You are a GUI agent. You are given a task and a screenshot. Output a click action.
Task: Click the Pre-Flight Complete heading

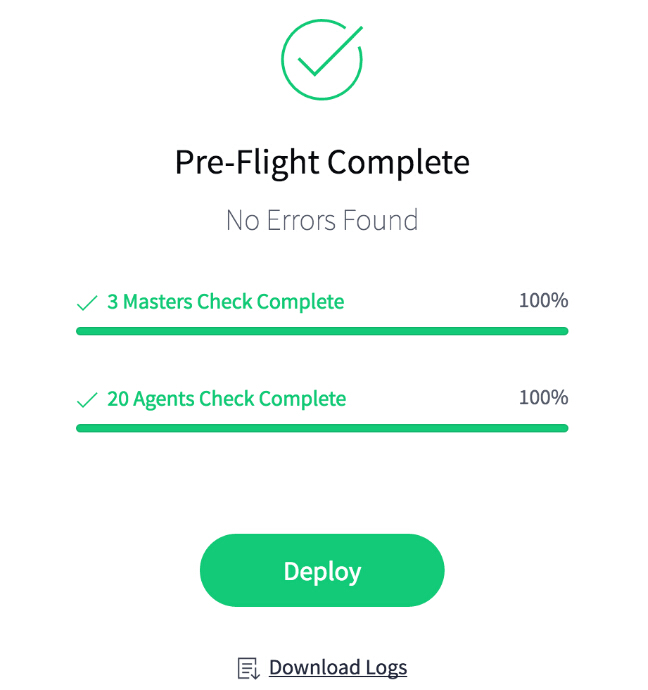pos(322,163)
